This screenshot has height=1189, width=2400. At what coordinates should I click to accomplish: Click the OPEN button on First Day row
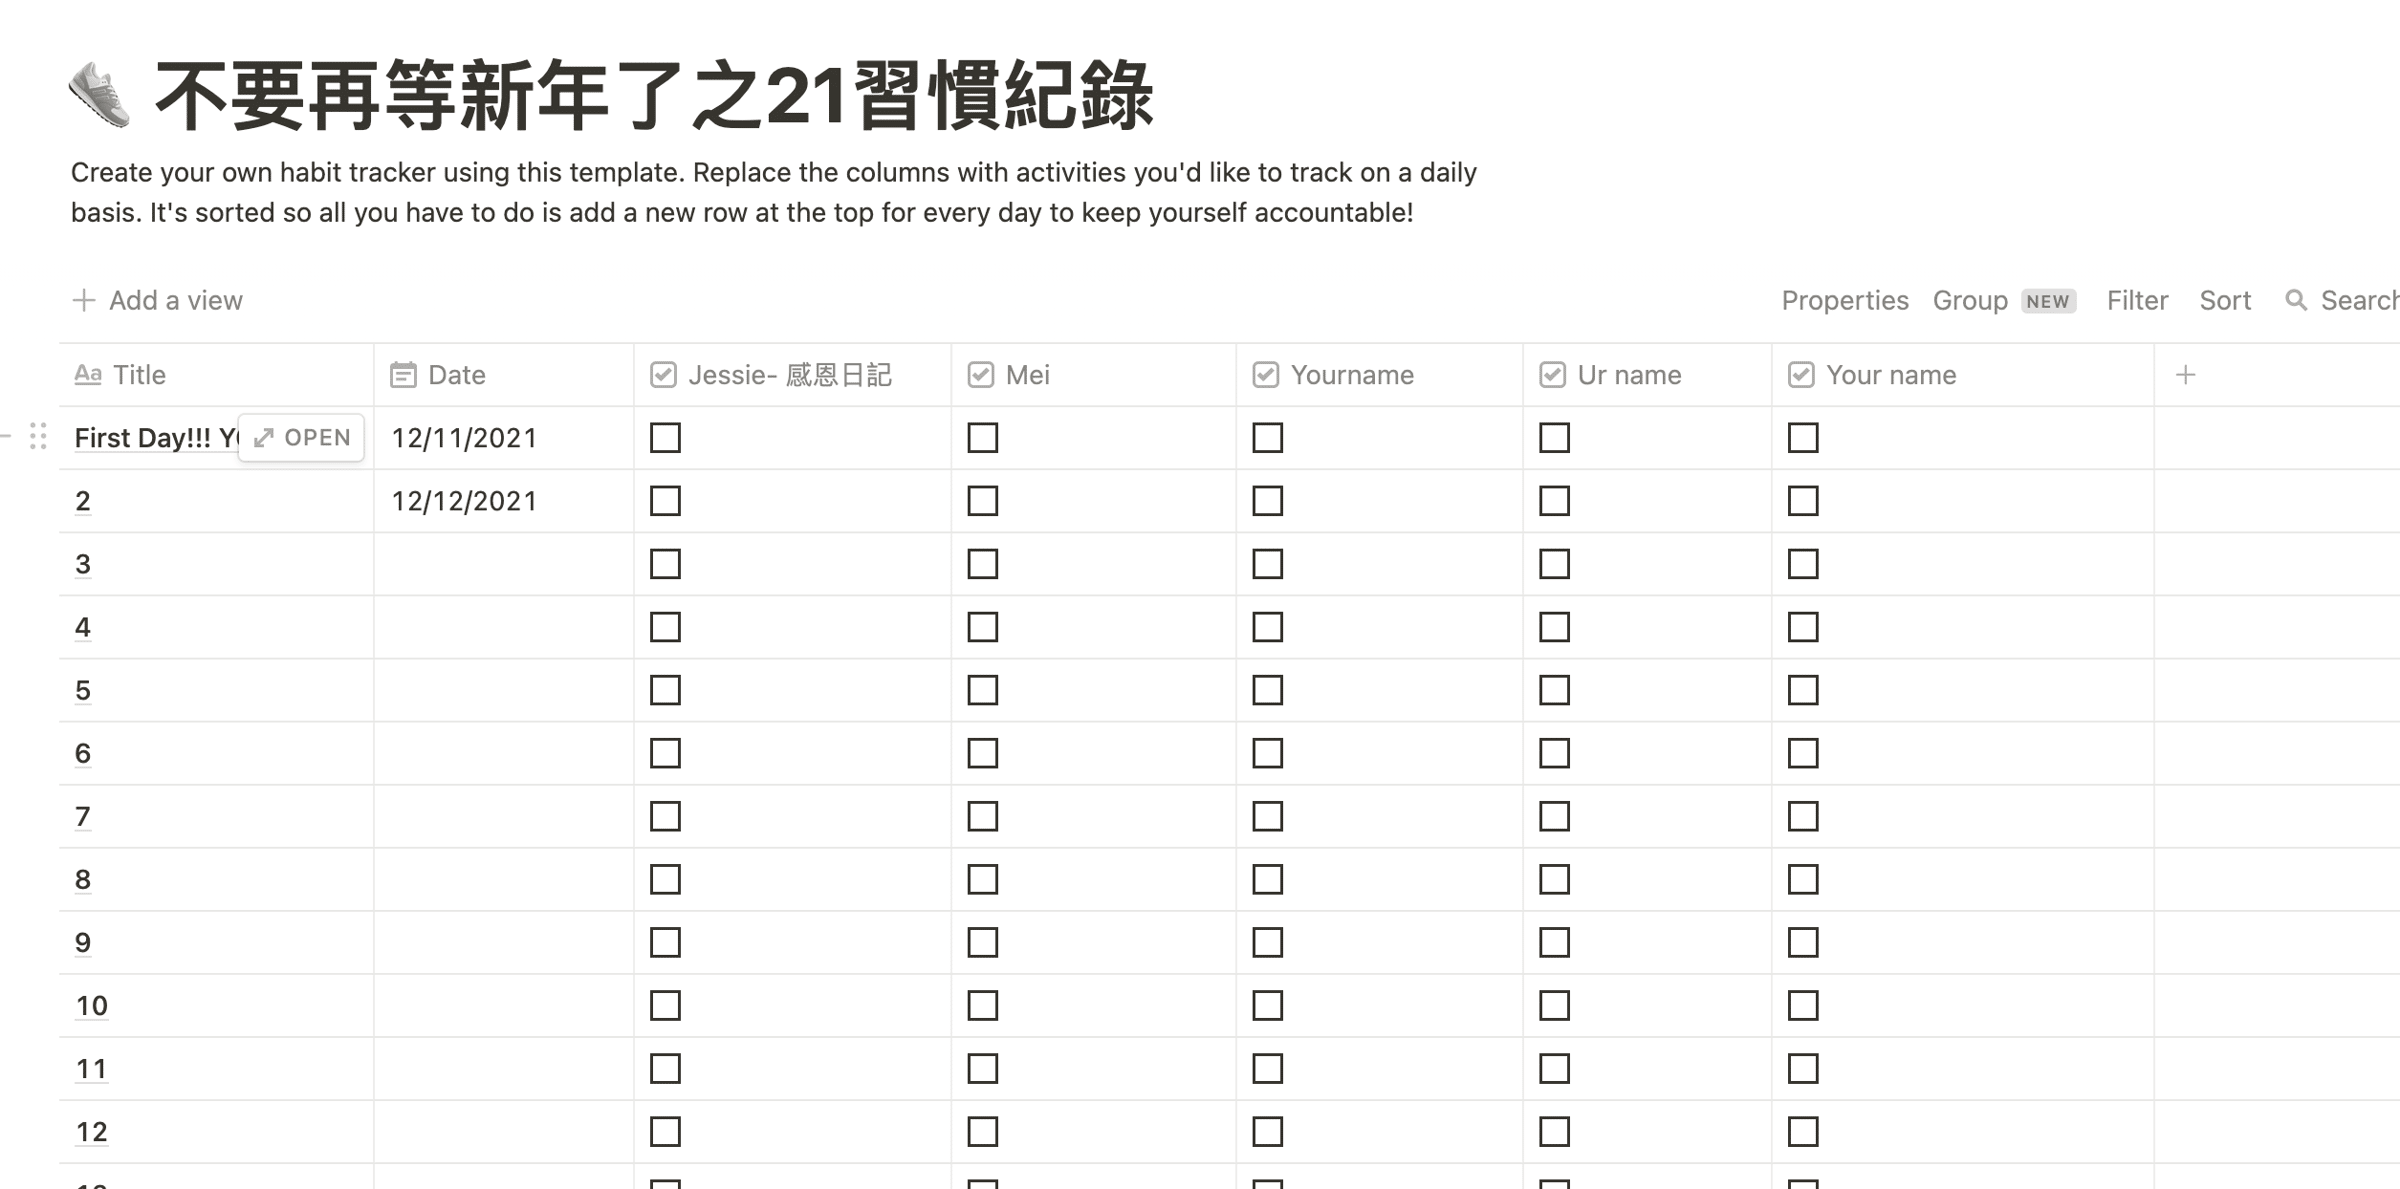pos(302,438)
